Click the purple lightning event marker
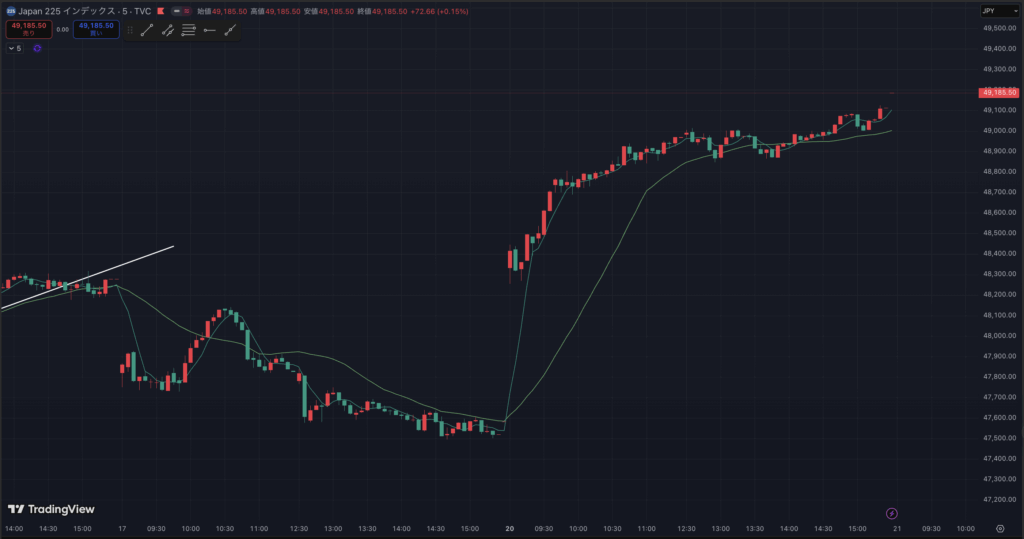 point(892,513)
